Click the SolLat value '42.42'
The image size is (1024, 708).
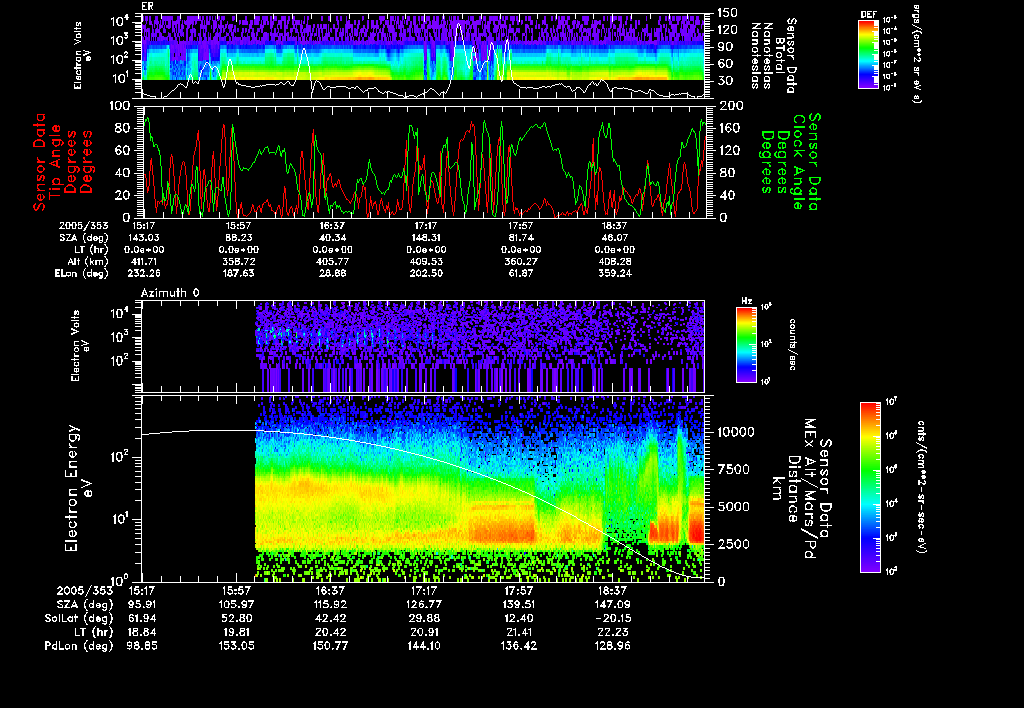330,618
